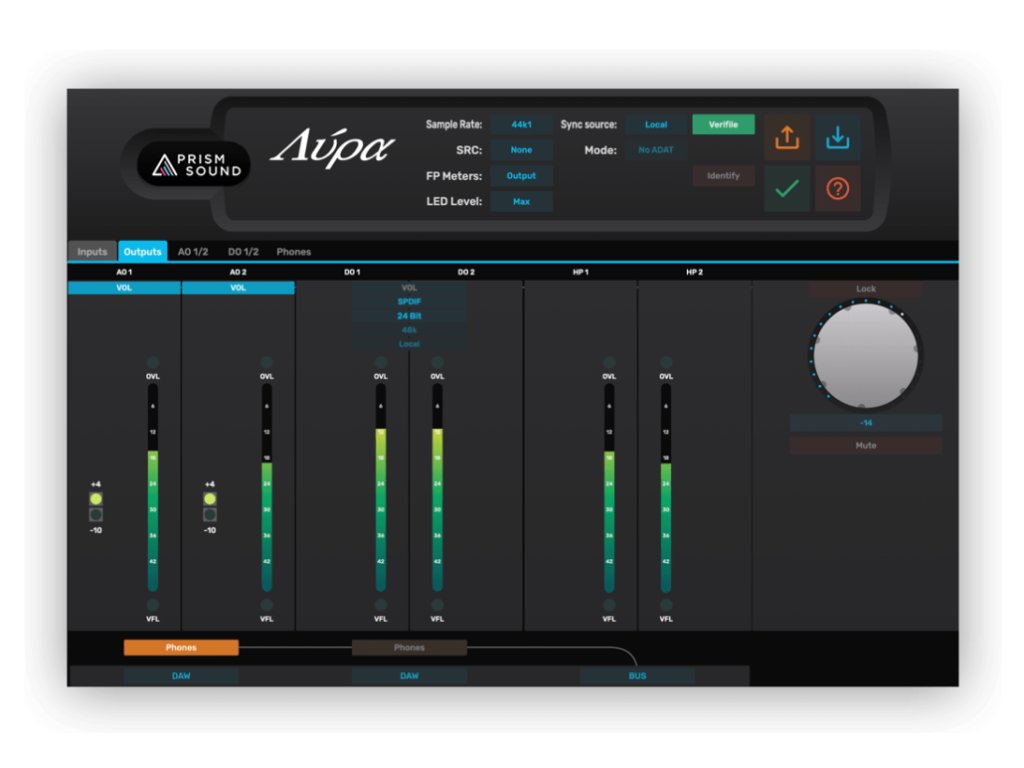The image size is (1024, 768).
Task: Open the 24 Bit word length selector
Action: (409, 316)
